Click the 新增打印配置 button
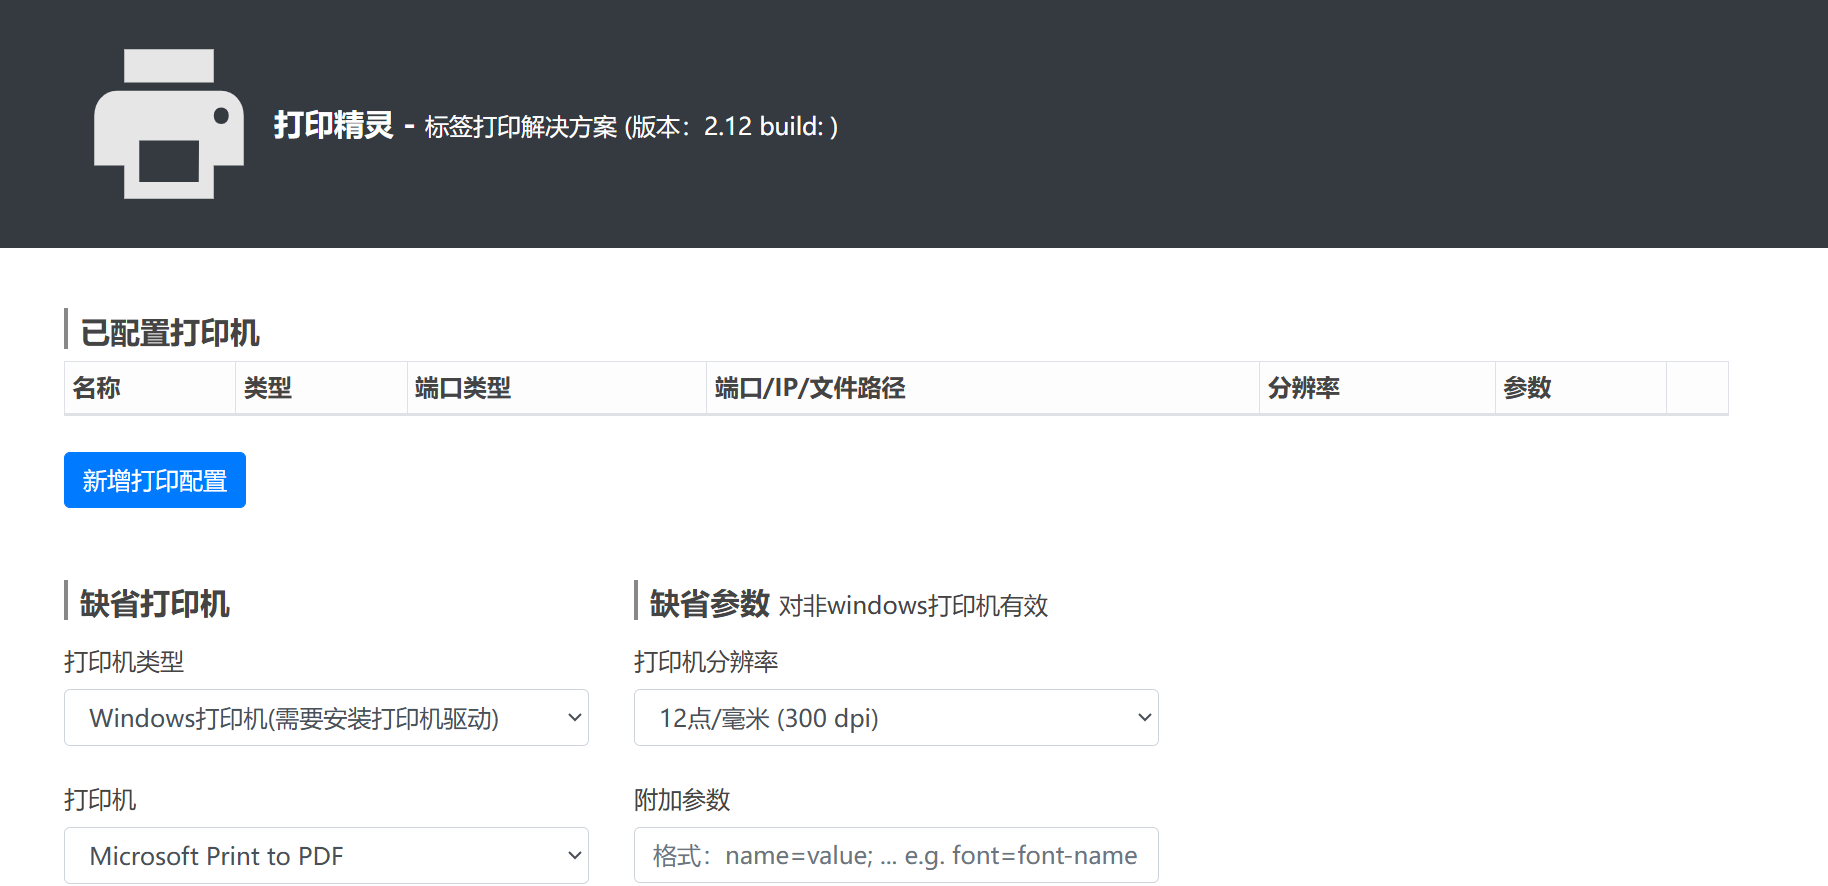 point(155,480)
